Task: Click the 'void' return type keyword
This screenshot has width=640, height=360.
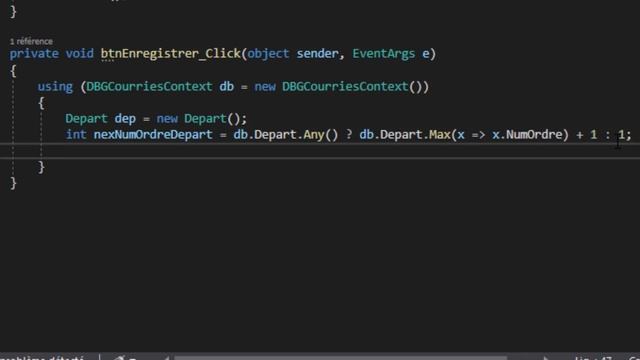Action: click(79, 54)
